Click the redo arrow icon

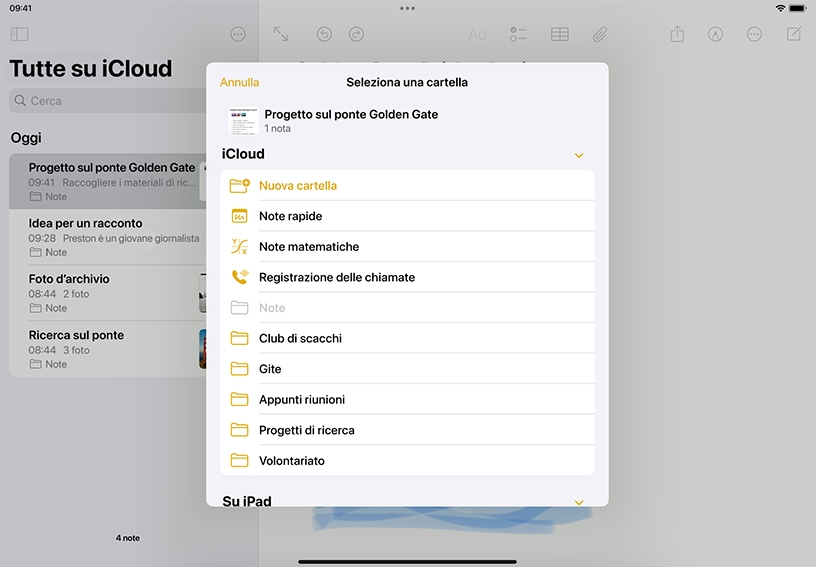click(x=356, y=34)
